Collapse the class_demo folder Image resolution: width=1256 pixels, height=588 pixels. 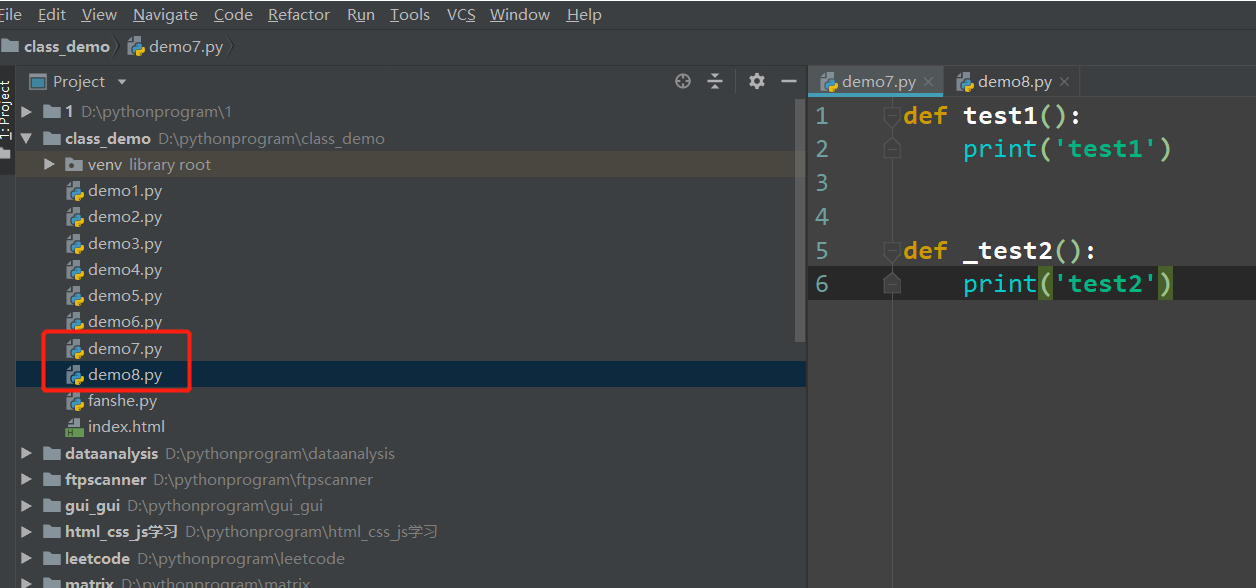pyautogui.click(x=27, y=138)
